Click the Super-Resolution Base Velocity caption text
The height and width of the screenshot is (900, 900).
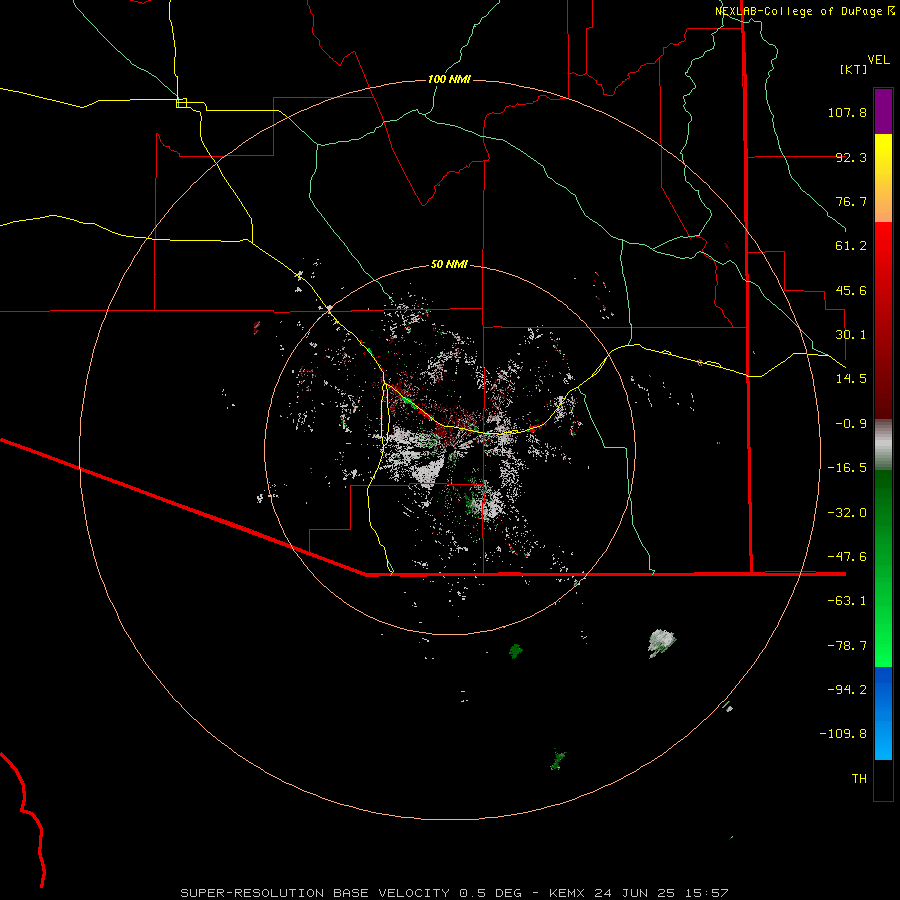click(455, 893)
